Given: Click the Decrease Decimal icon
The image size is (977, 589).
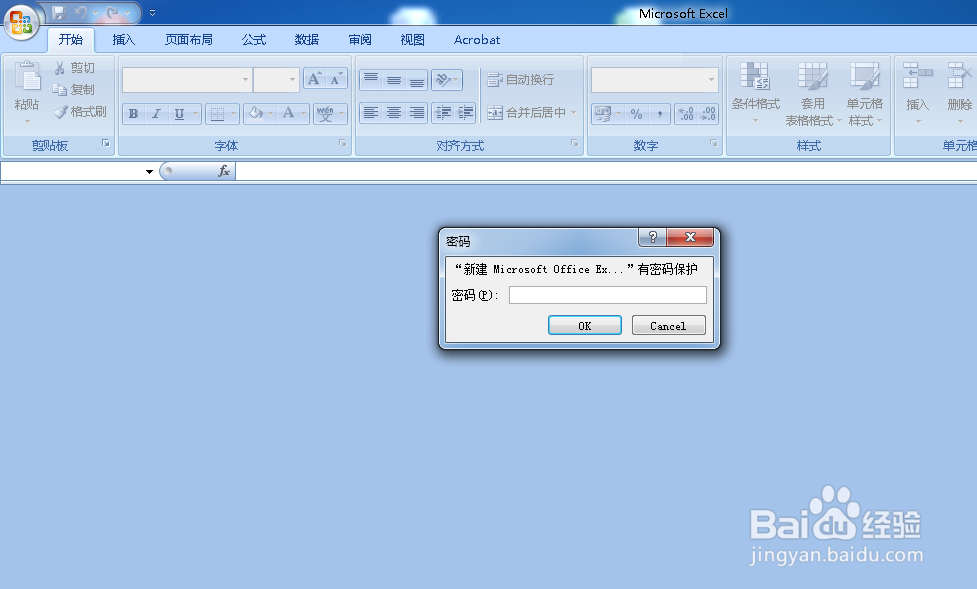Looking at the screenshot, I should coord(708,114).
